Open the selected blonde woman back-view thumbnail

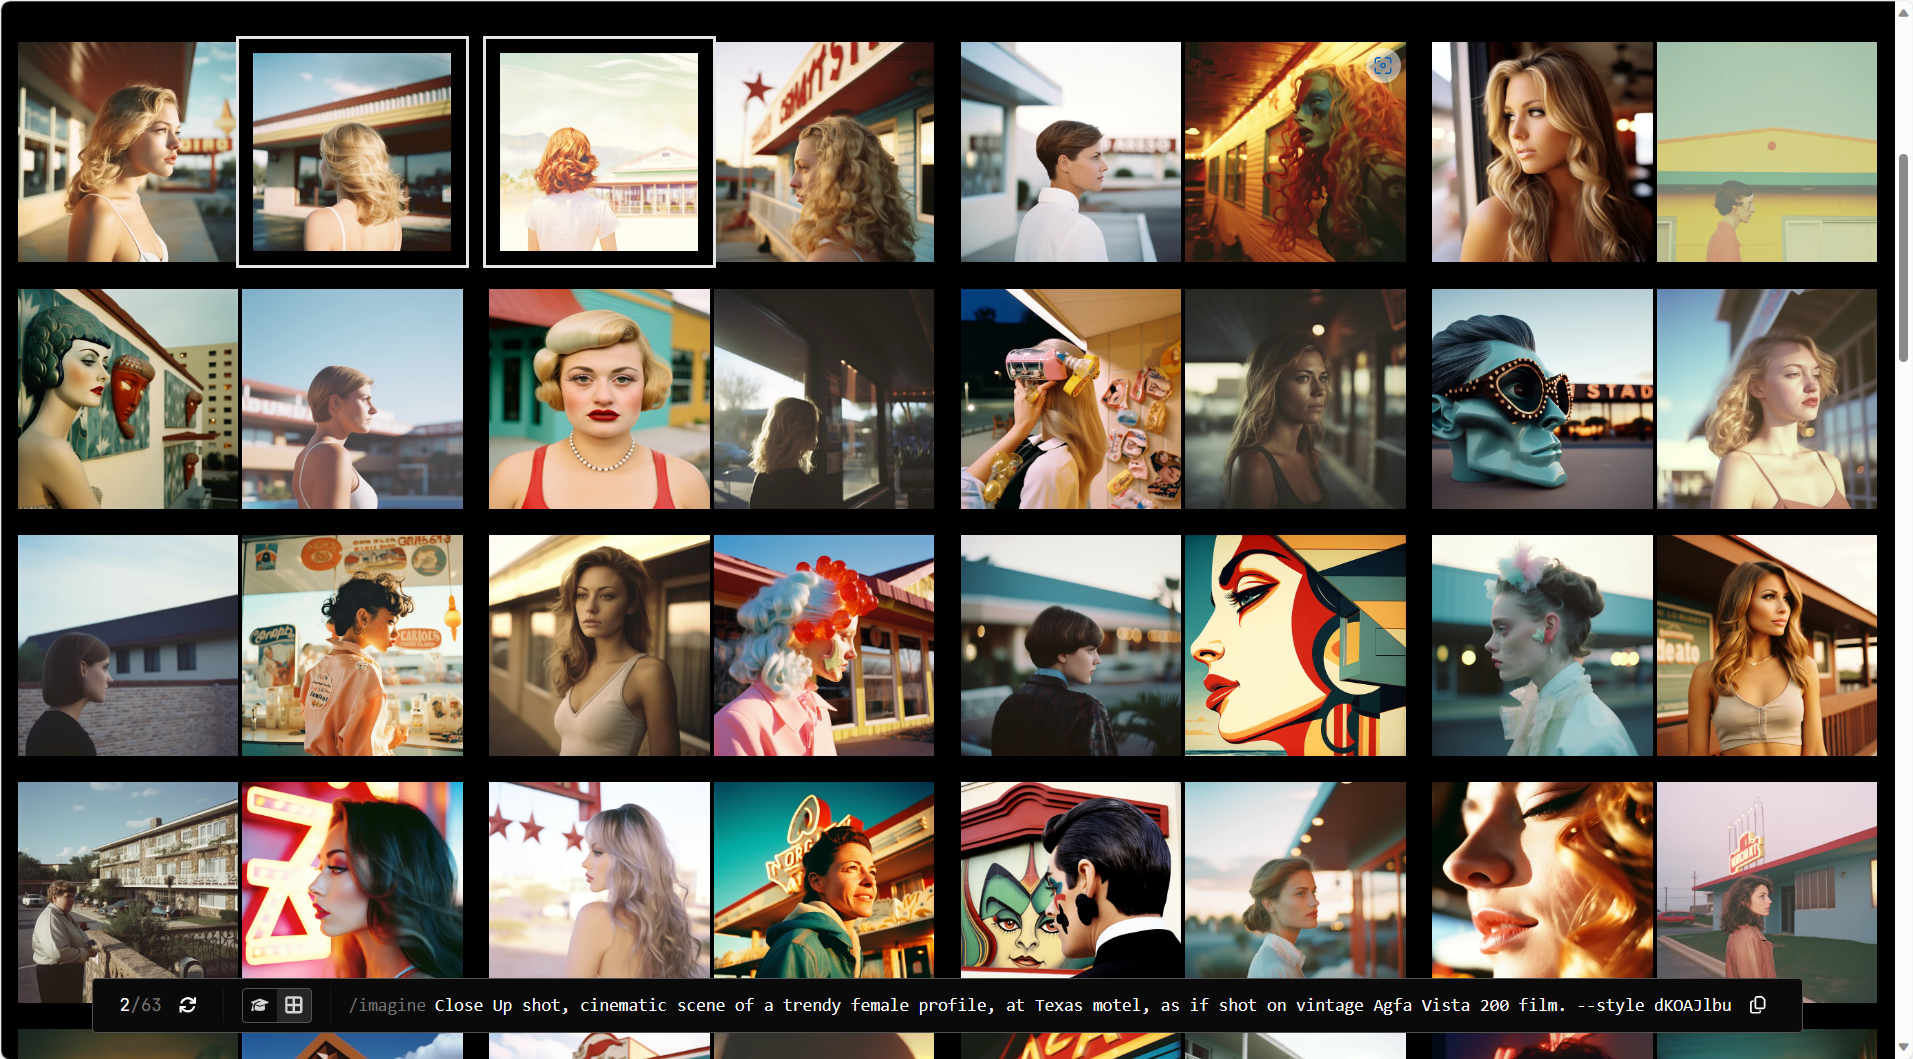pyautogui.click(x=352, y=152)
